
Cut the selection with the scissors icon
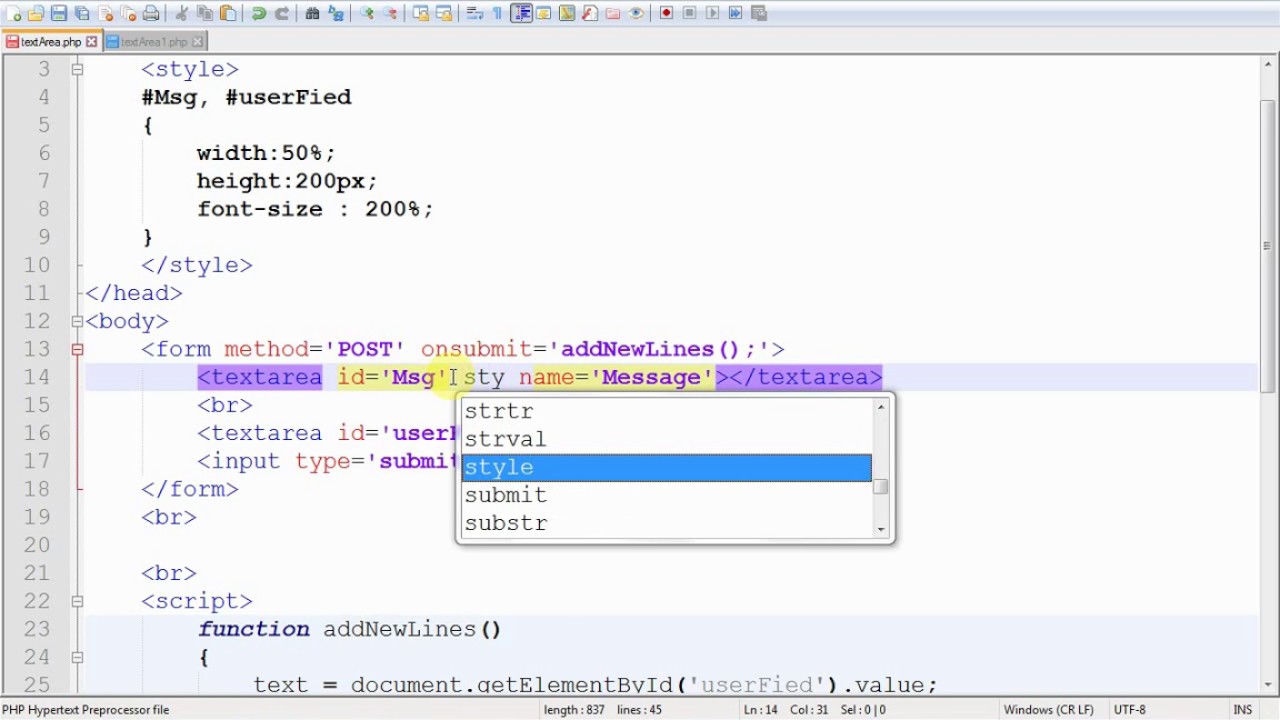[181, 13]
